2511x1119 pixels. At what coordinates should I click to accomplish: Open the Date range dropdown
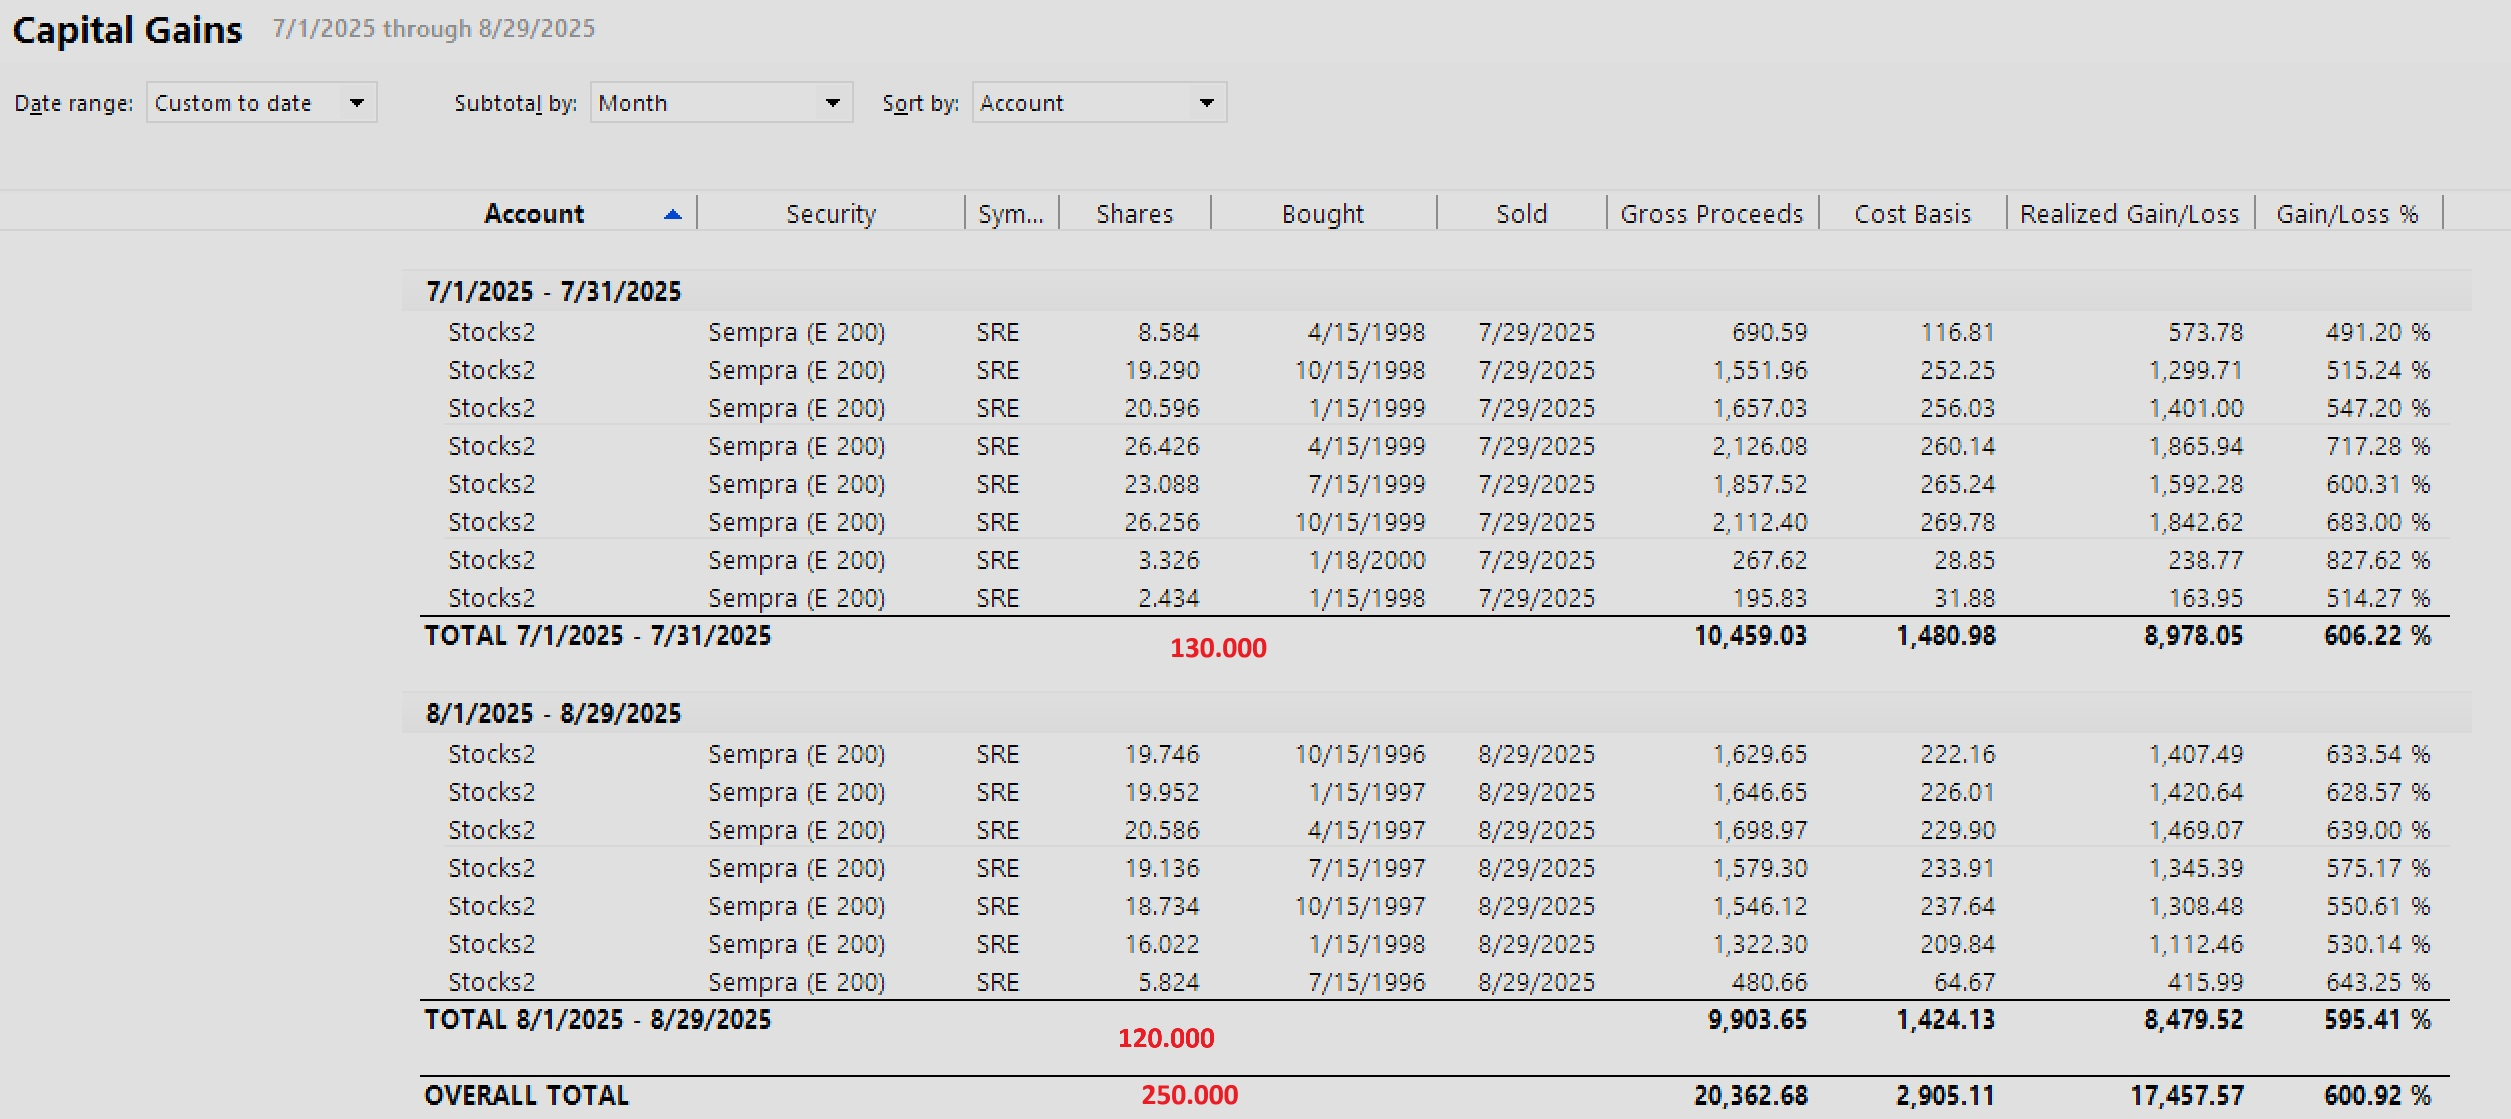(261, 103)
